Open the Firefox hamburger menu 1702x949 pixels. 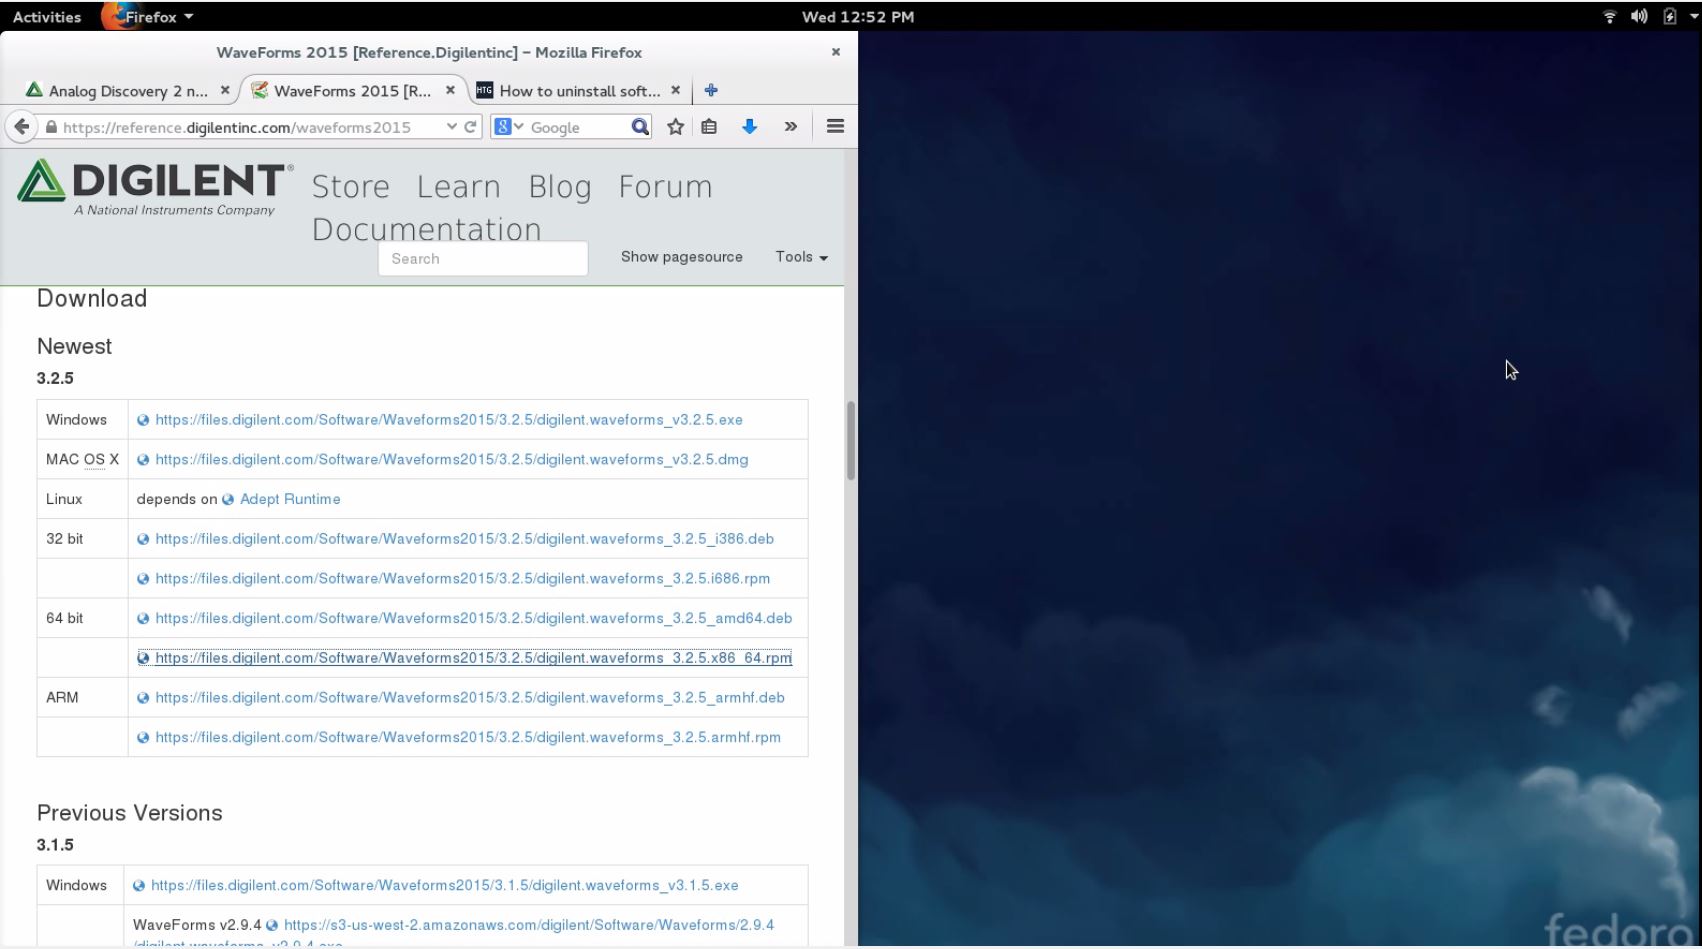[836, 126]
